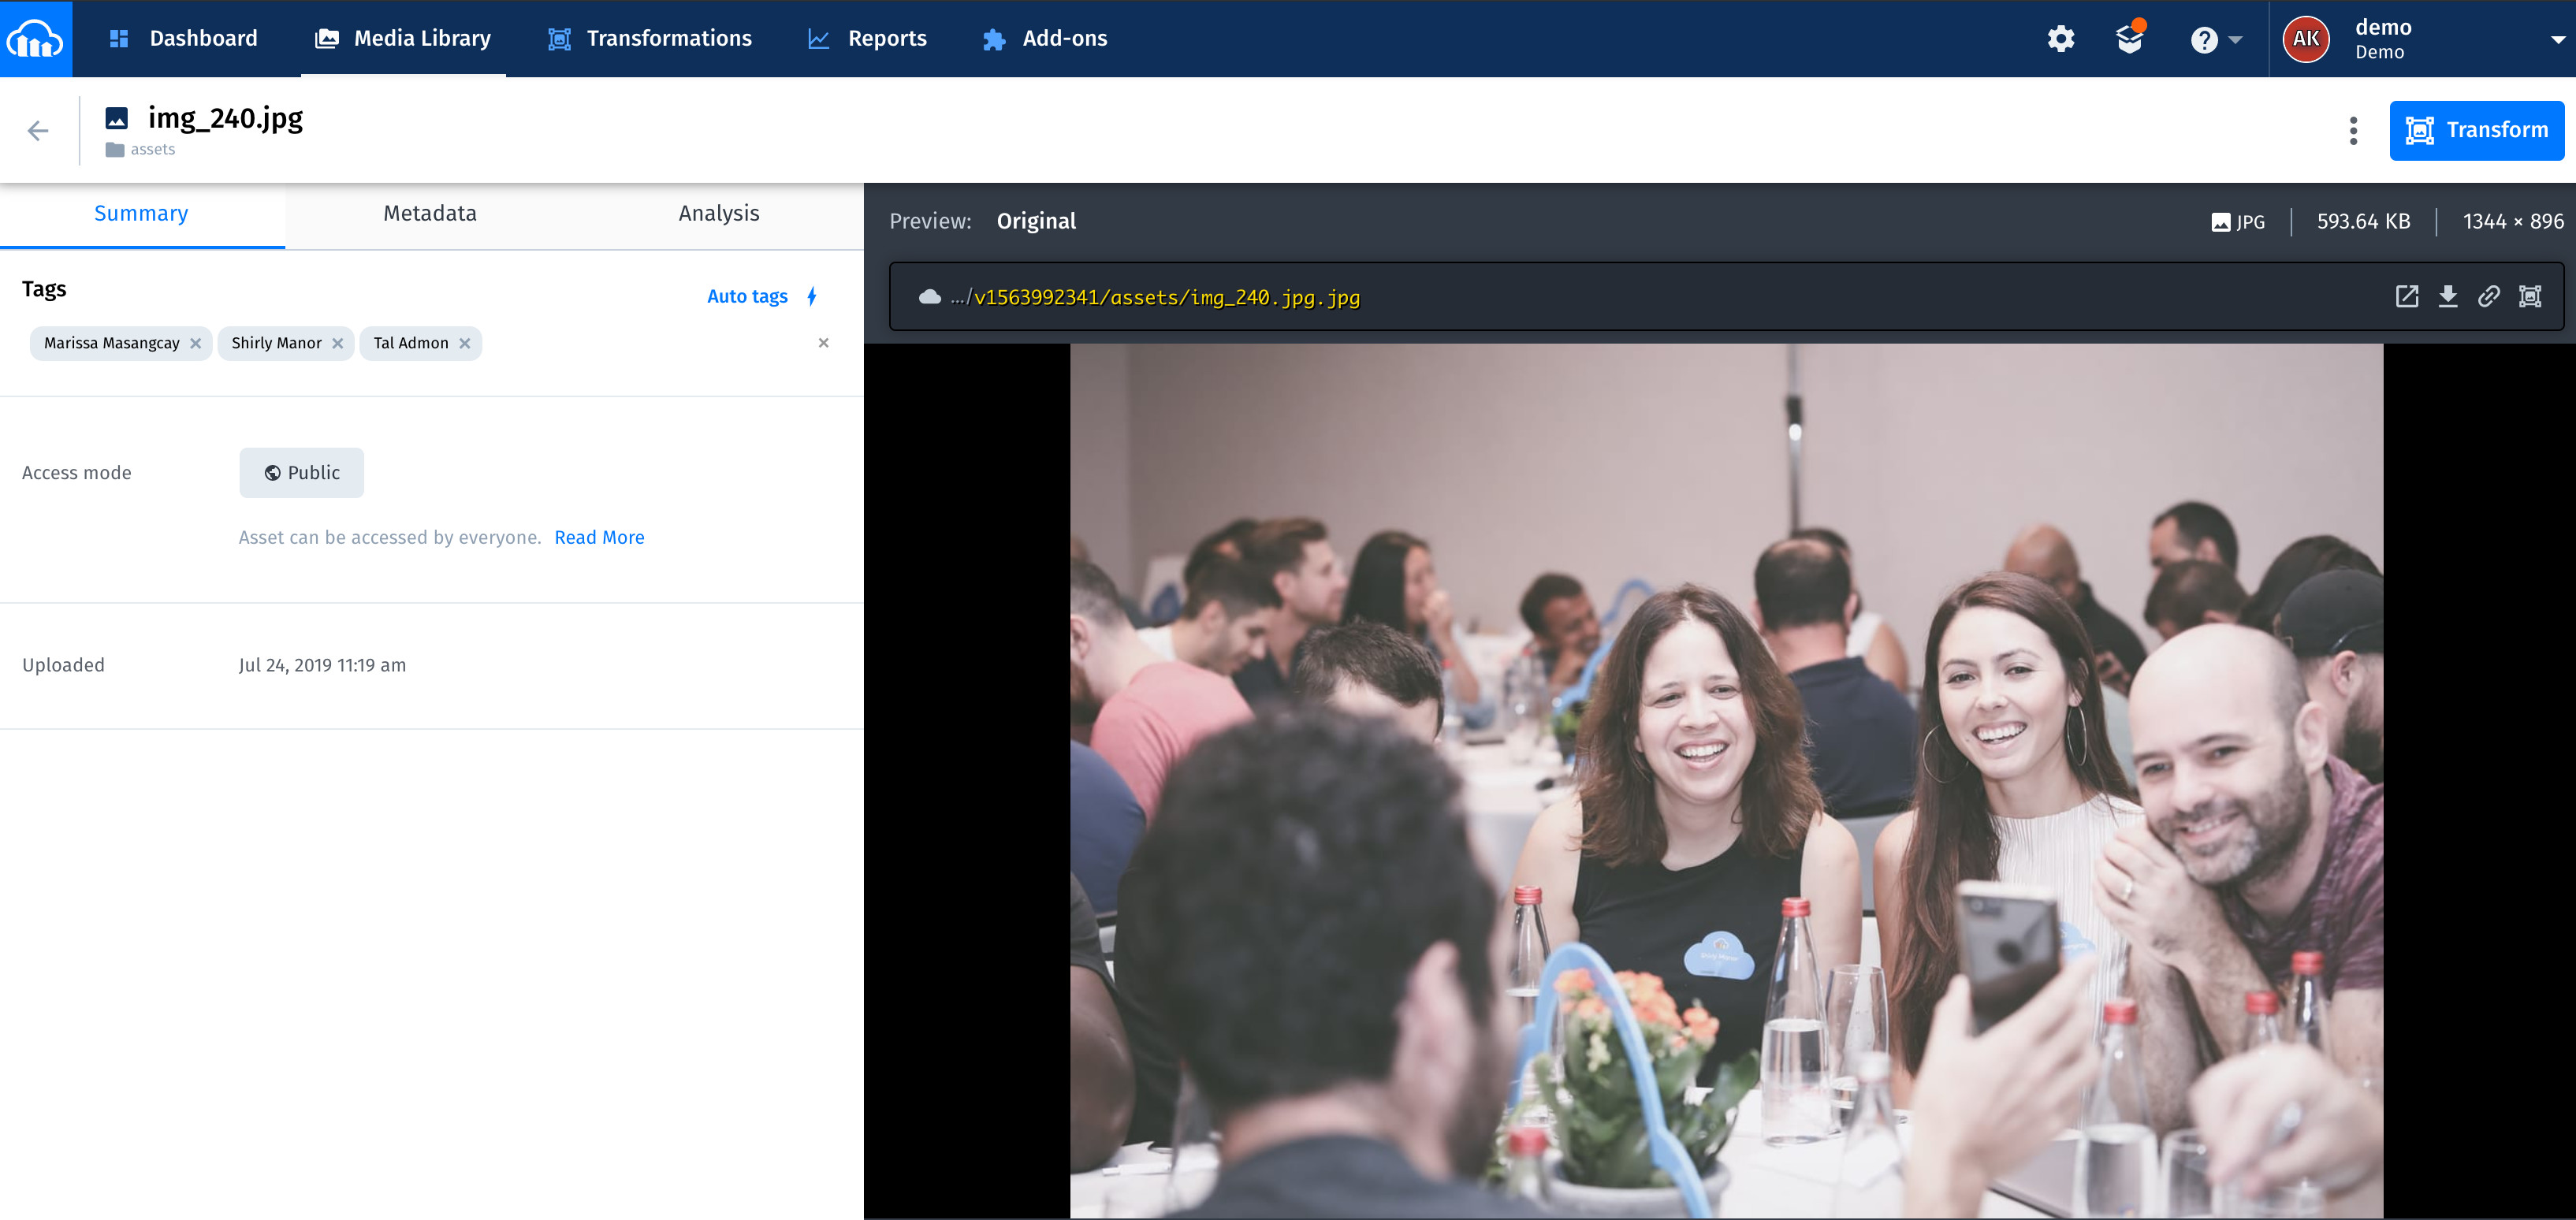The width and height of the screenshot is (2576, 1220).
Task: Switch to the Analysis tab
Action: click(718, 213)
